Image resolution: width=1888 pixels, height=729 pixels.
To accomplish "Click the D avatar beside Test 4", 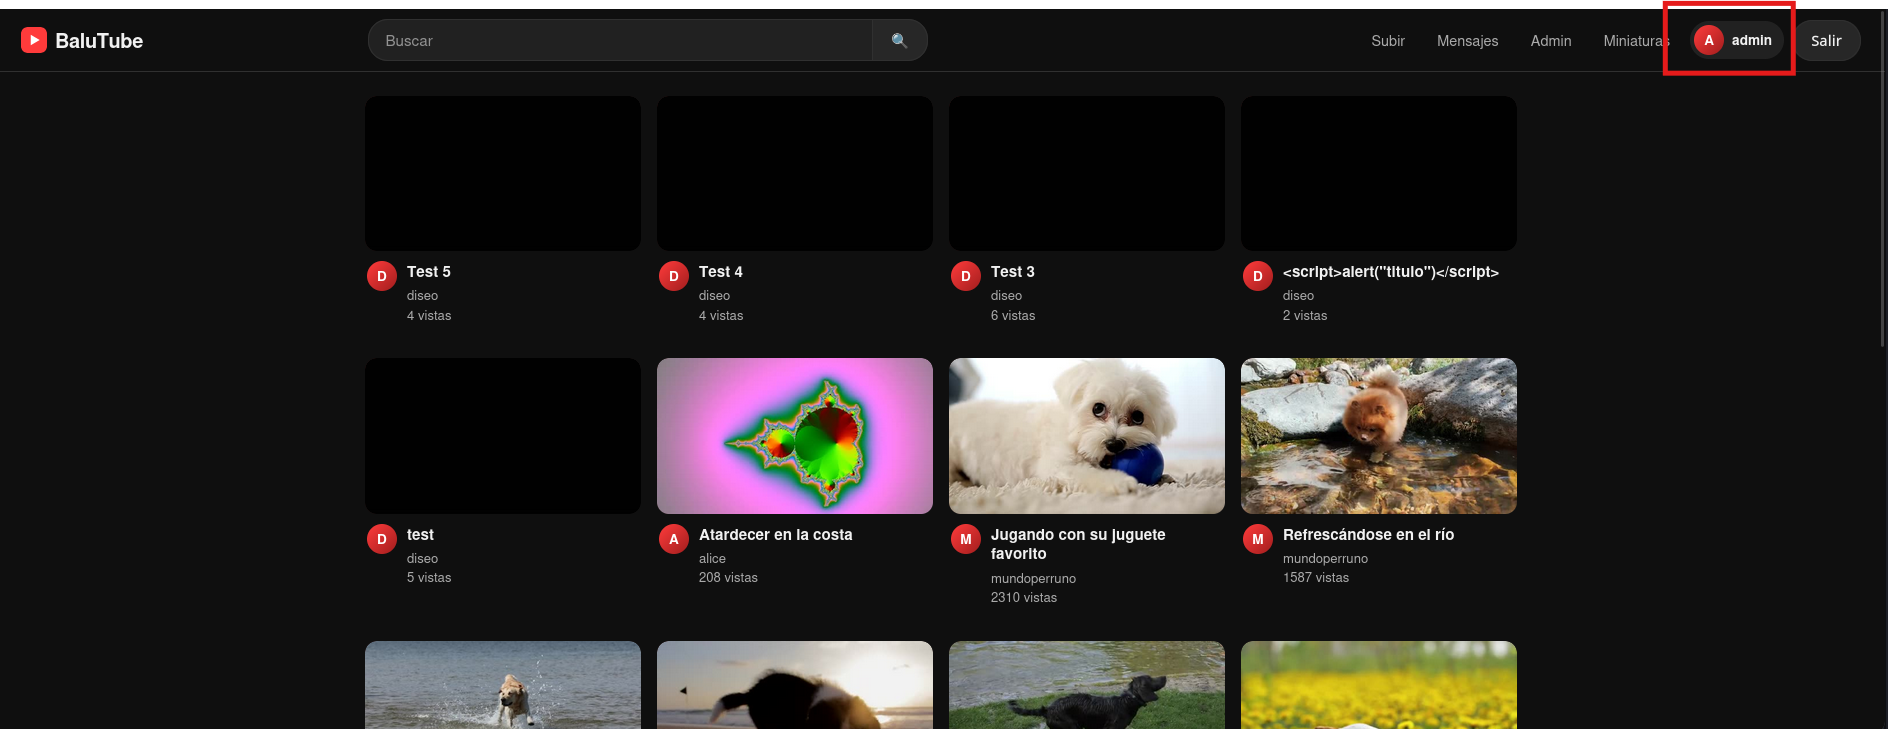I will 674,276.
